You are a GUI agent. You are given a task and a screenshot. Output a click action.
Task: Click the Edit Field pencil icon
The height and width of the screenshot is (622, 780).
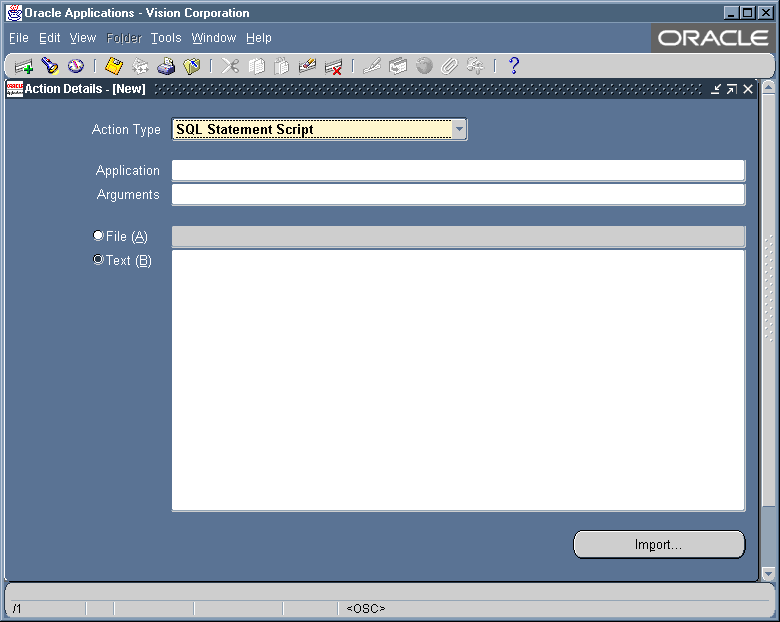[x=372, y=66]
